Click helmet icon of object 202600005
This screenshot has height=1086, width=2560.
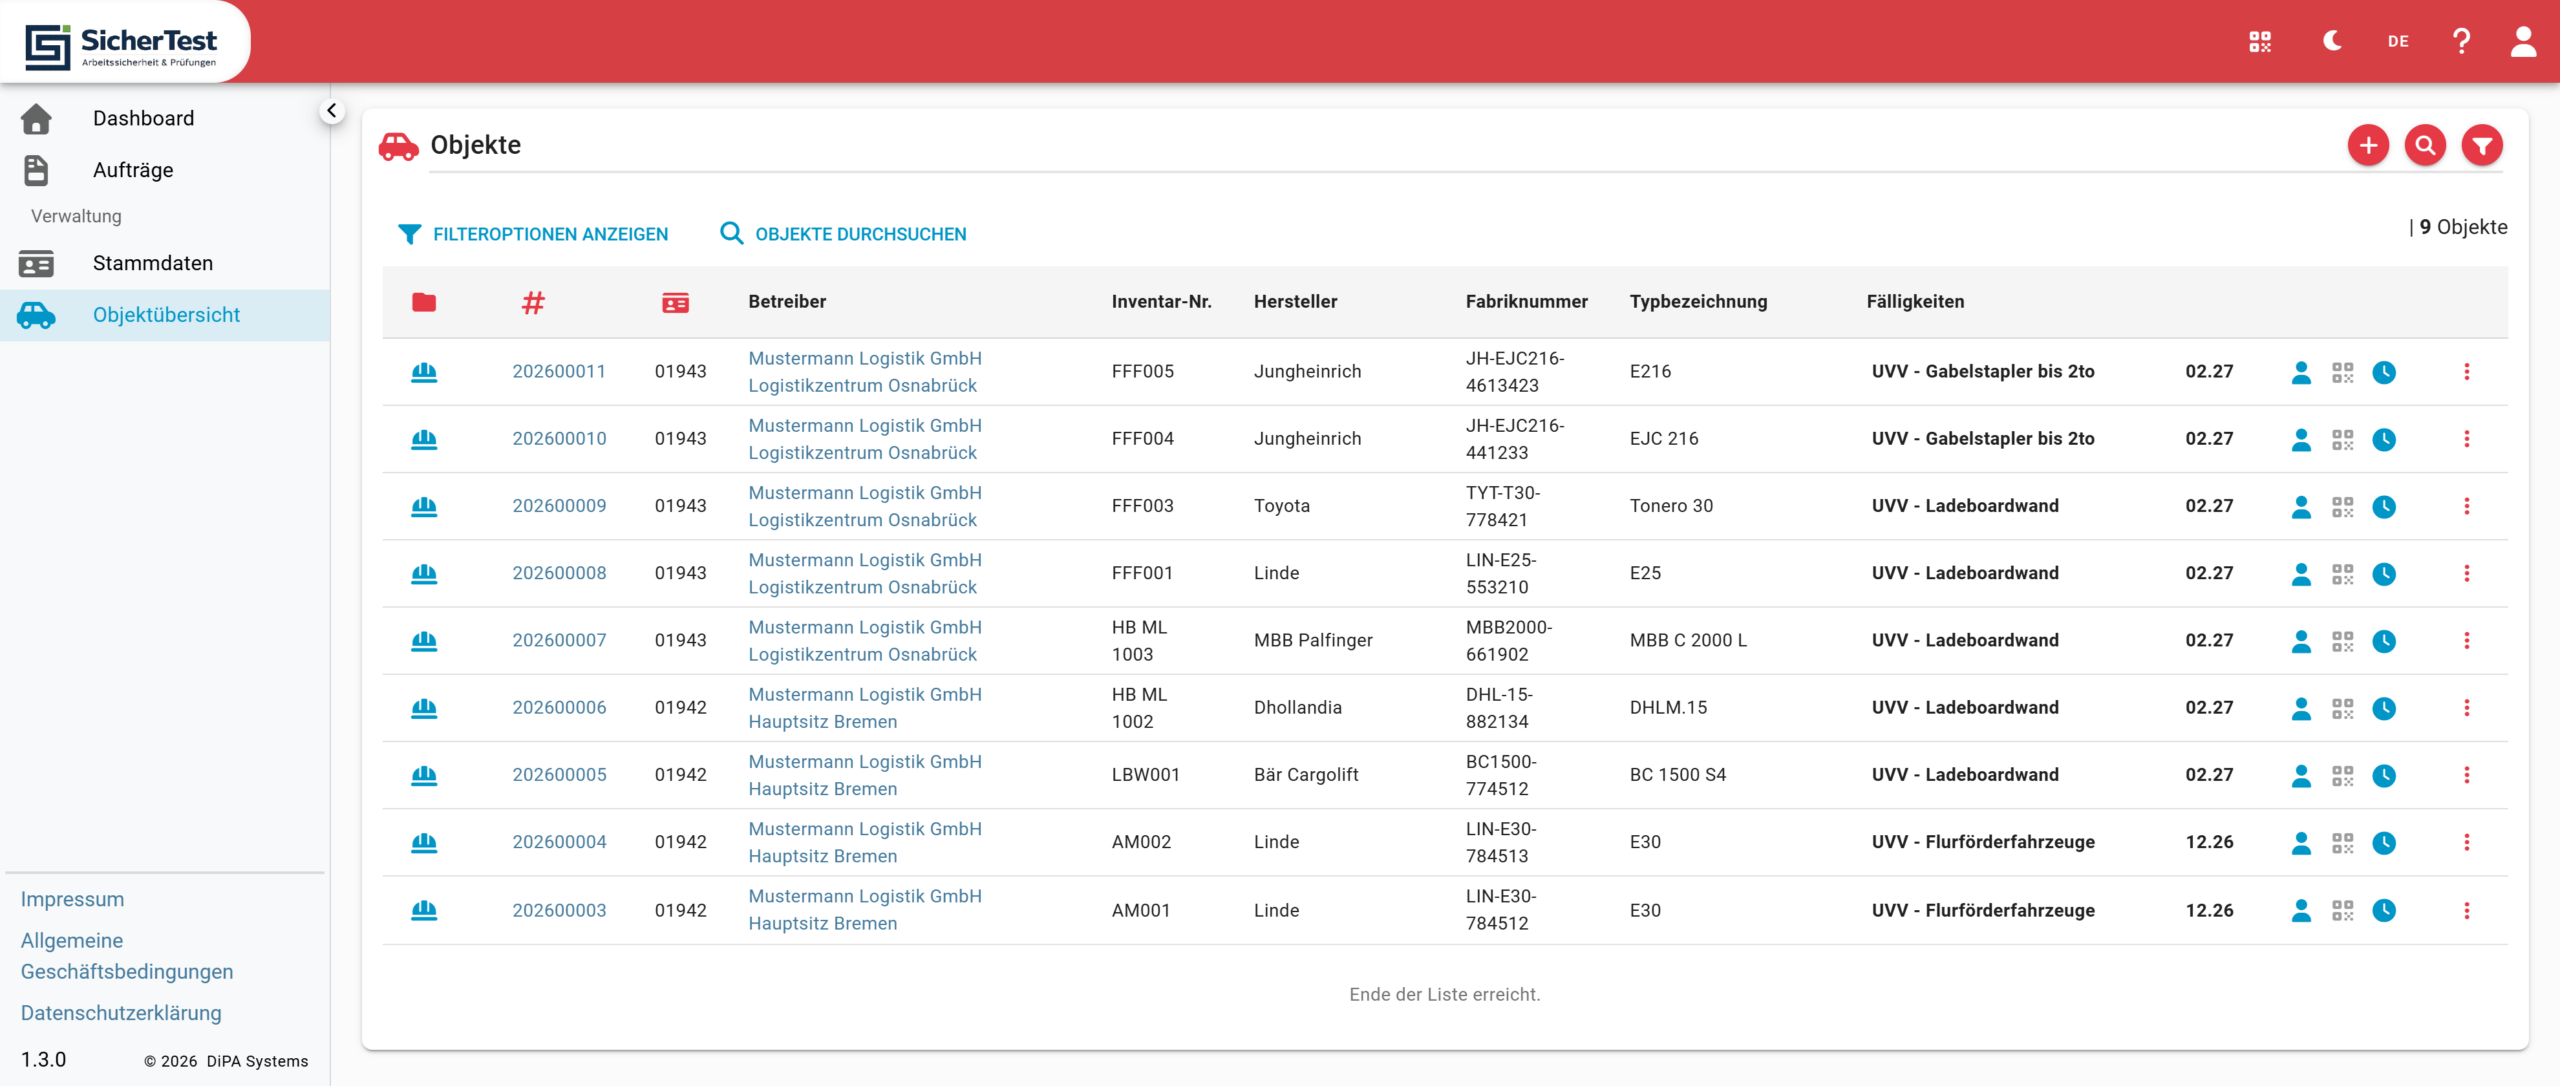coord(424,775)
